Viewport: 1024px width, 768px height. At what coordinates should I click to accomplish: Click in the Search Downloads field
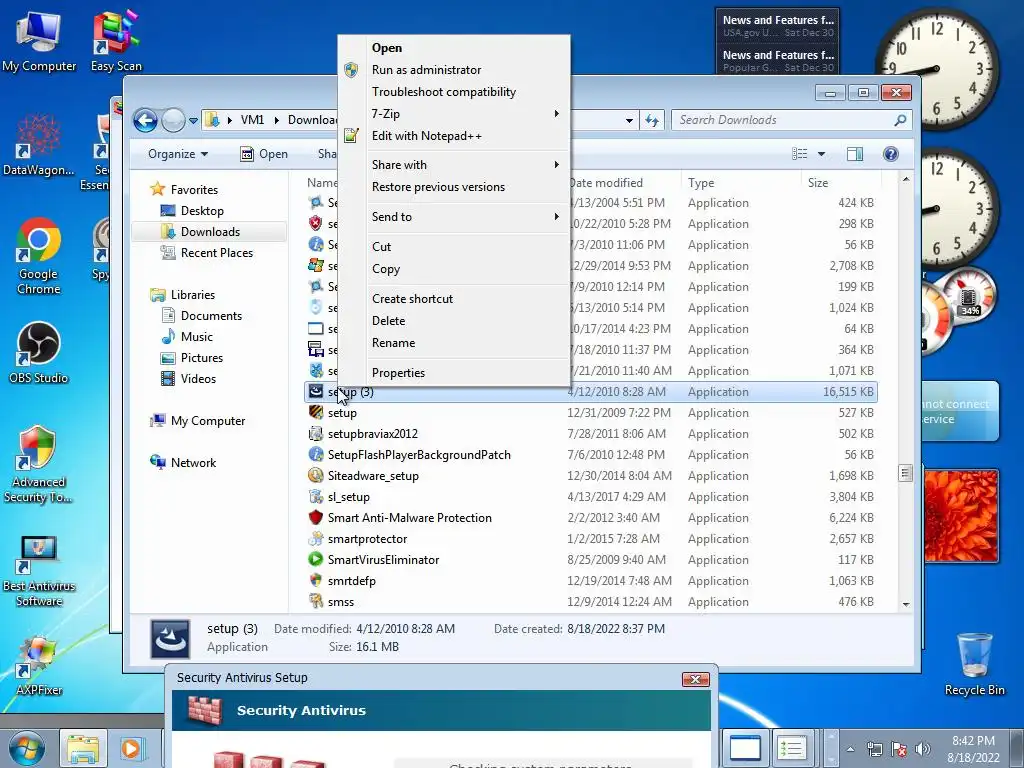pyautogui.click(x=784, y=120)
